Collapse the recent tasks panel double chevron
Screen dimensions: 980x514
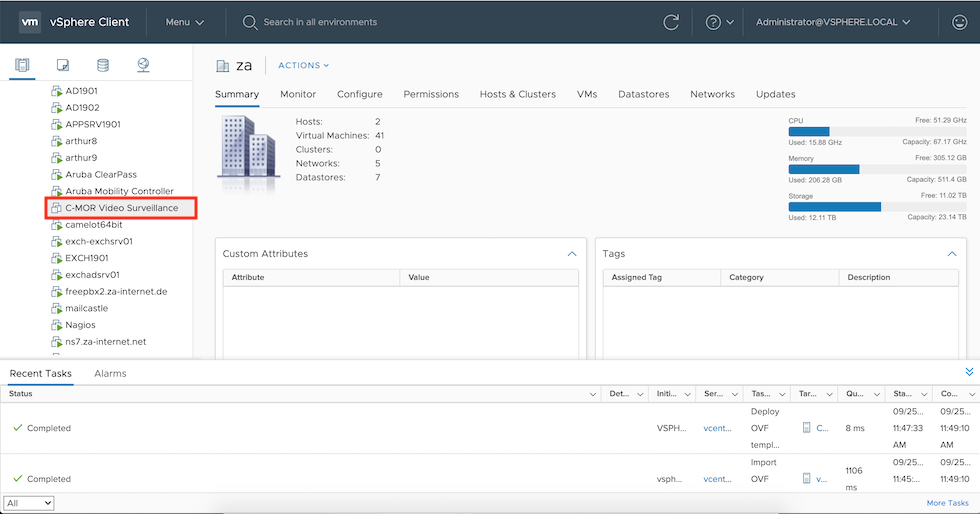[969, 372]
